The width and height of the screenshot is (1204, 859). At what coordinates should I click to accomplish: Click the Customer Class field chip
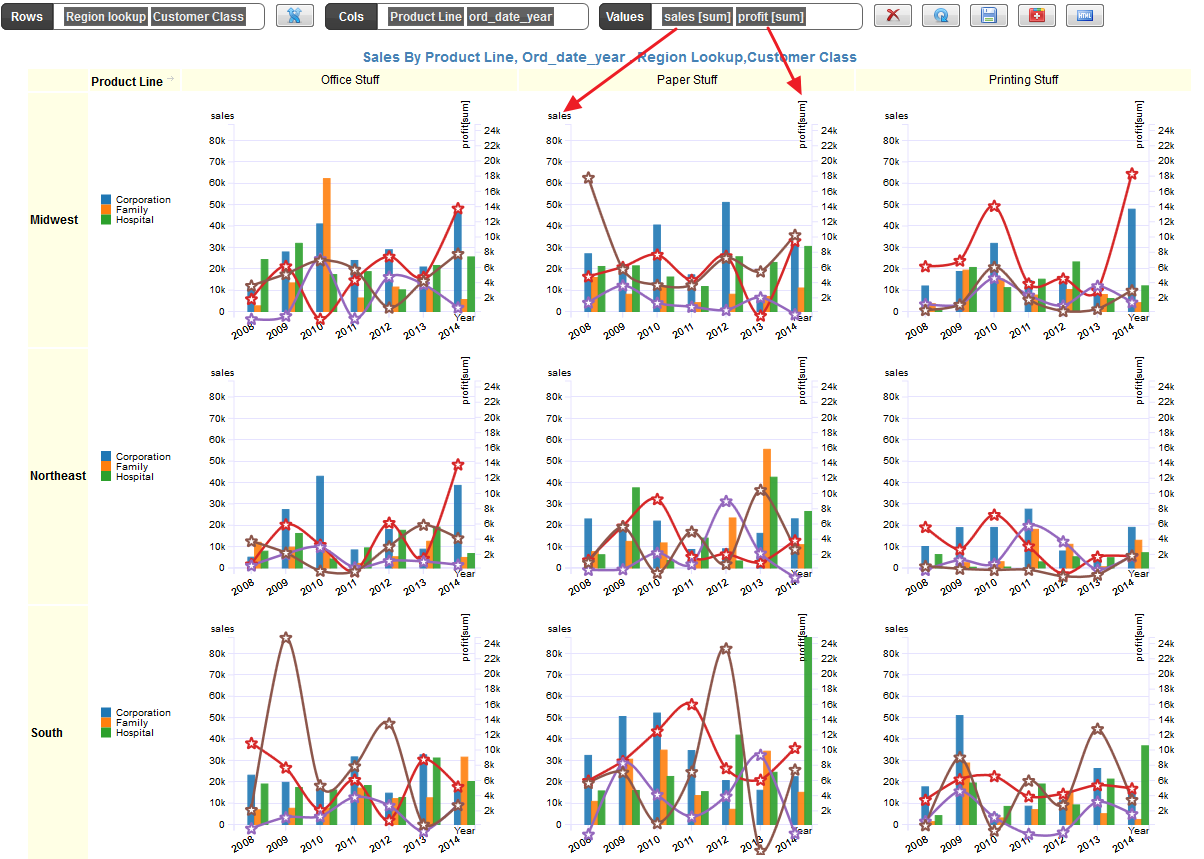[x=199, y=17]
